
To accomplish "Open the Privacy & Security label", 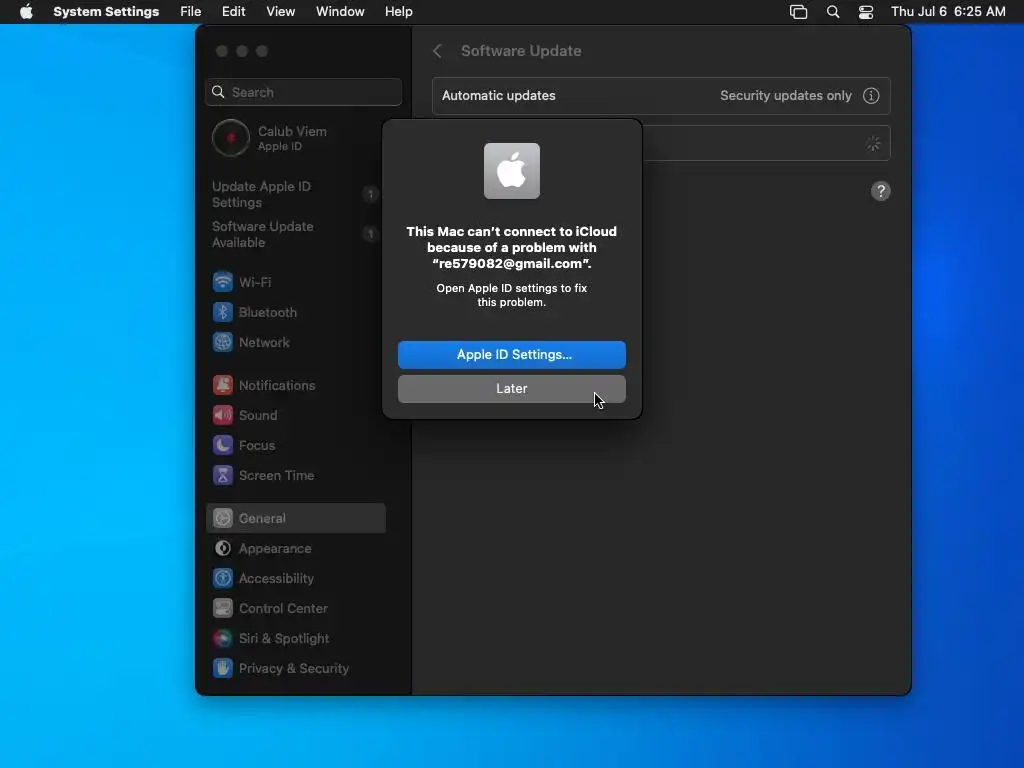I will (x=294, y=668).
